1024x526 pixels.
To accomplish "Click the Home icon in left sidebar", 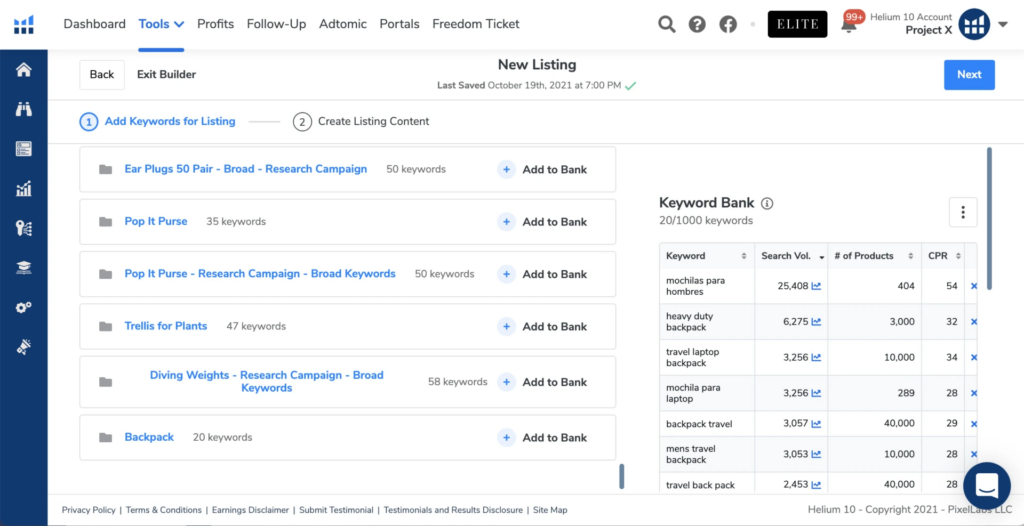I will tap(23, 70).
